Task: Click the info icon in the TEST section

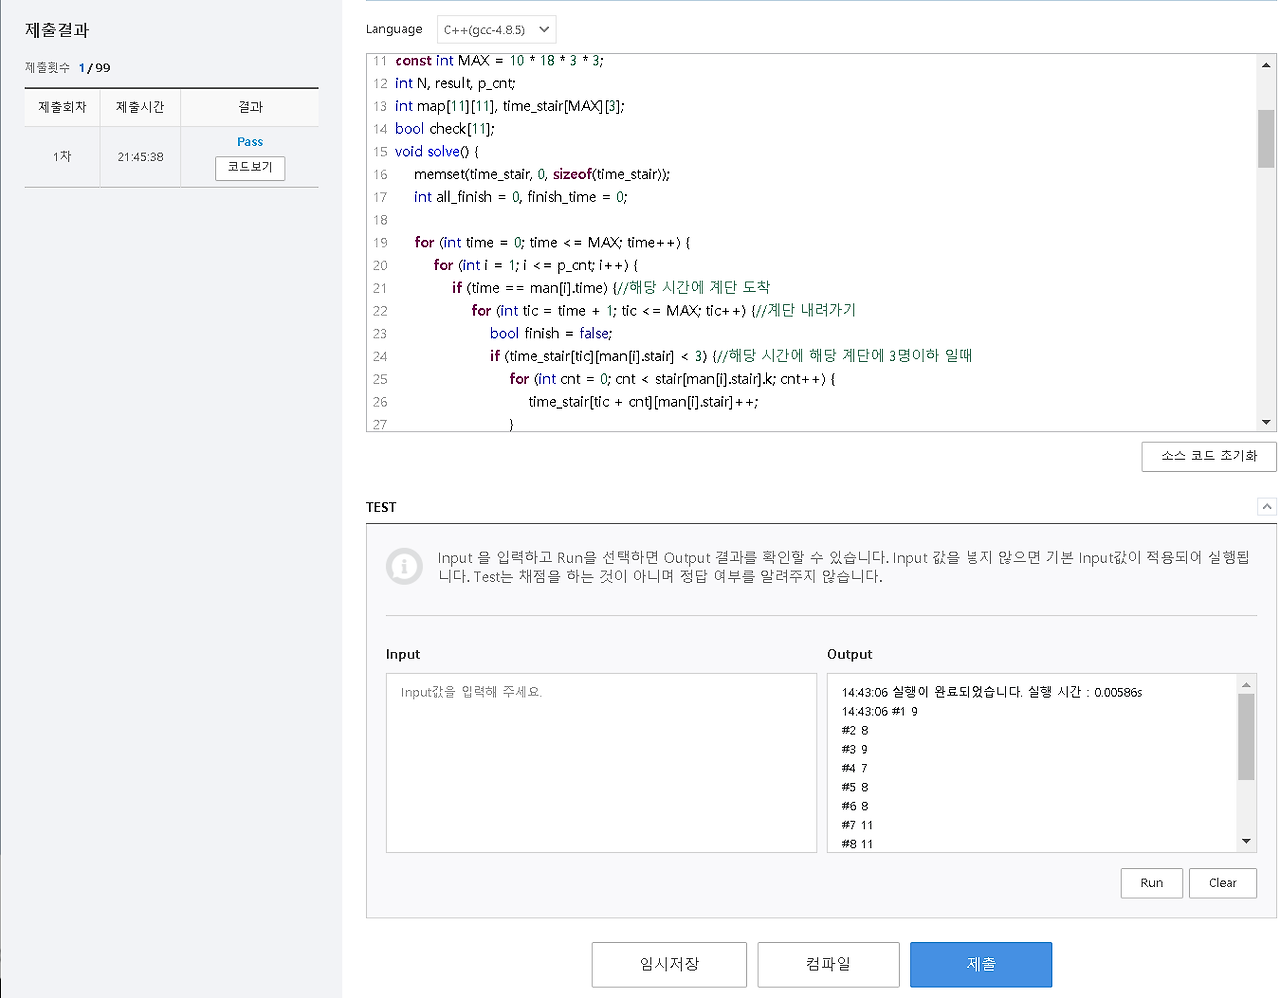Action: [x=404, y=566]
